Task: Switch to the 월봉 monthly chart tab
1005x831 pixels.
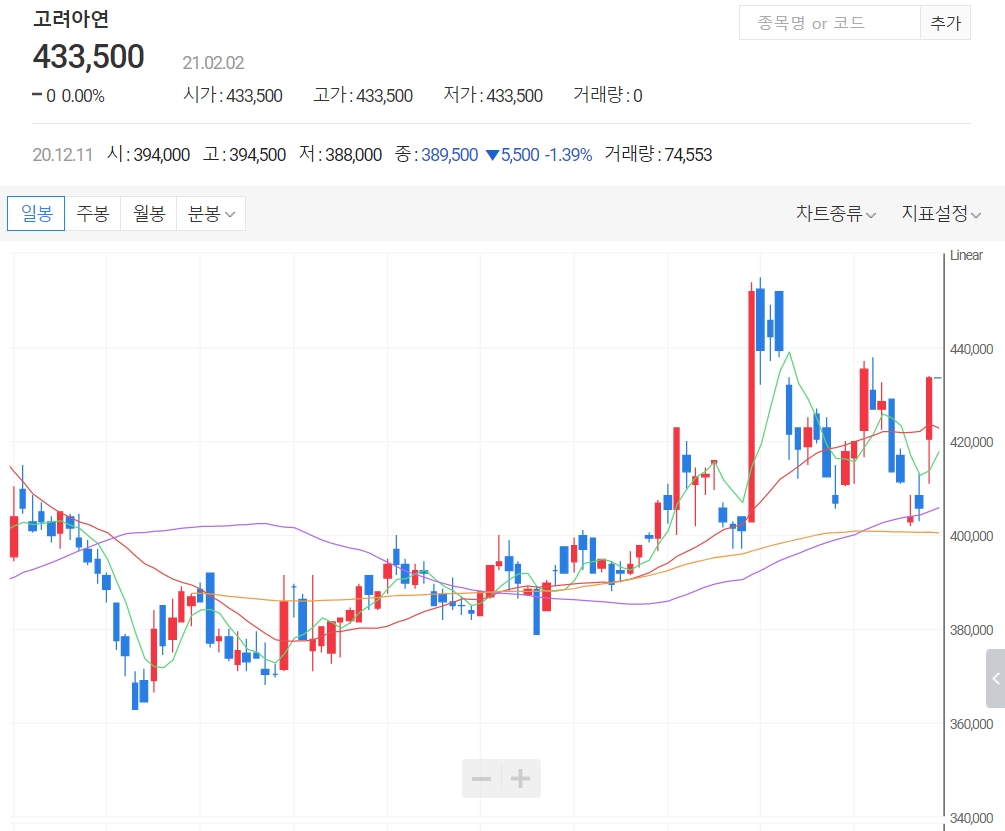Action: click(x=149, y=213)
